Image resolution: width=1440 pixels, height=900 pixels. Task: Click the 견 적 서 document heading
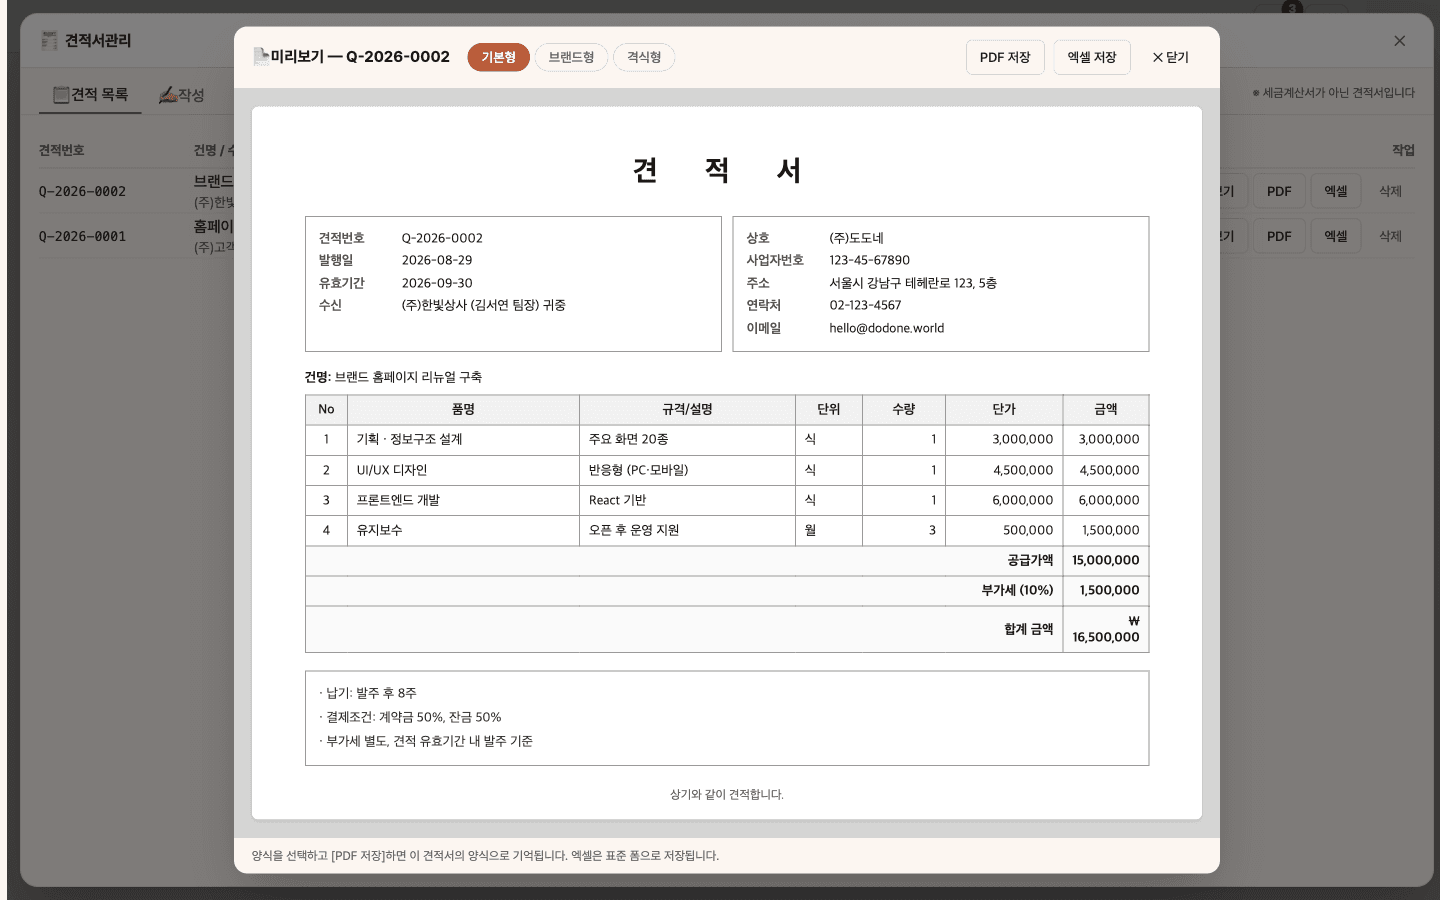pos(717,170)
